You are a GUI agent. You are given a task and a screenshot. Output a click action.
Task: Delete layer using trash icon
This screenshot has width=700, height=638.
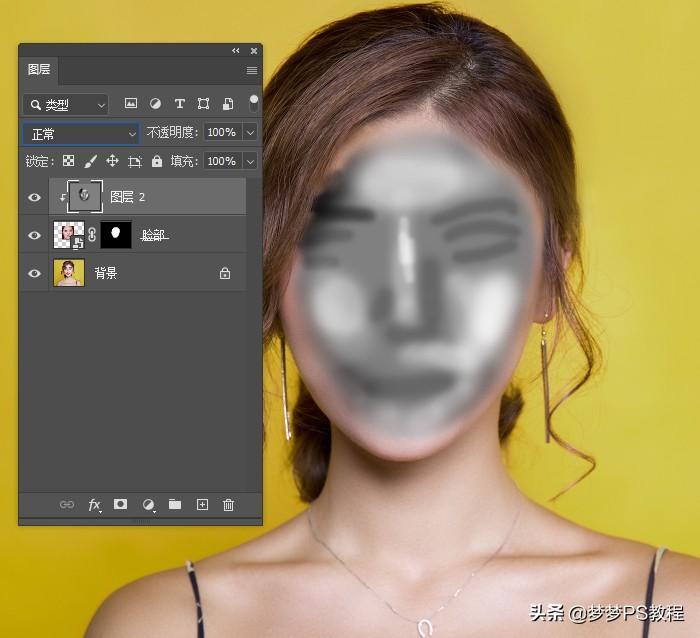click(x=228, y=505)
